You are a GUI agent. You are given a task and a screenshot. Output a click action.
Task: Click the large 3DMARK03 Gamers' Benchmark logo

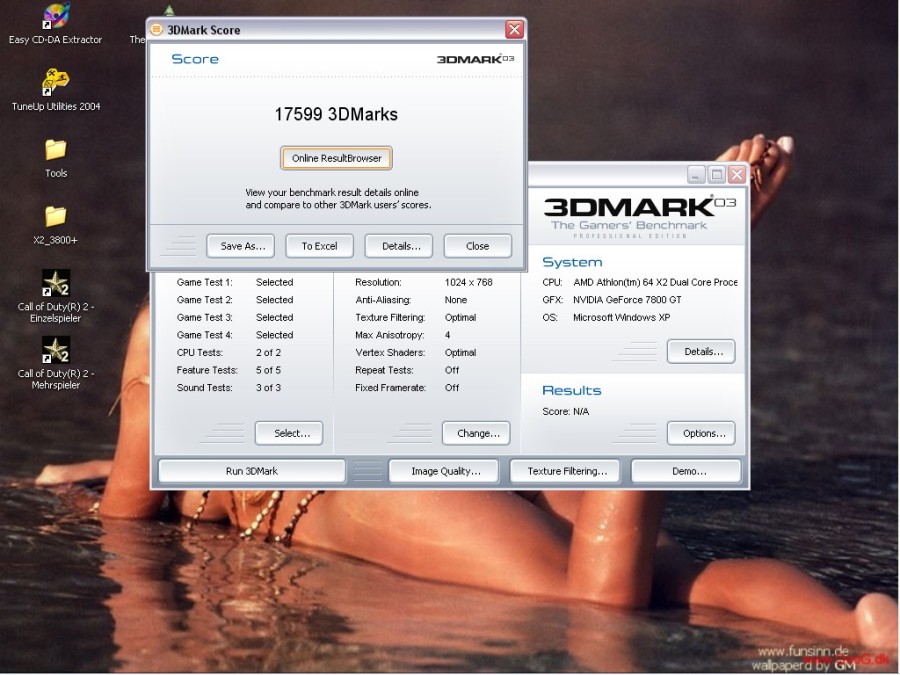[639, 216]
